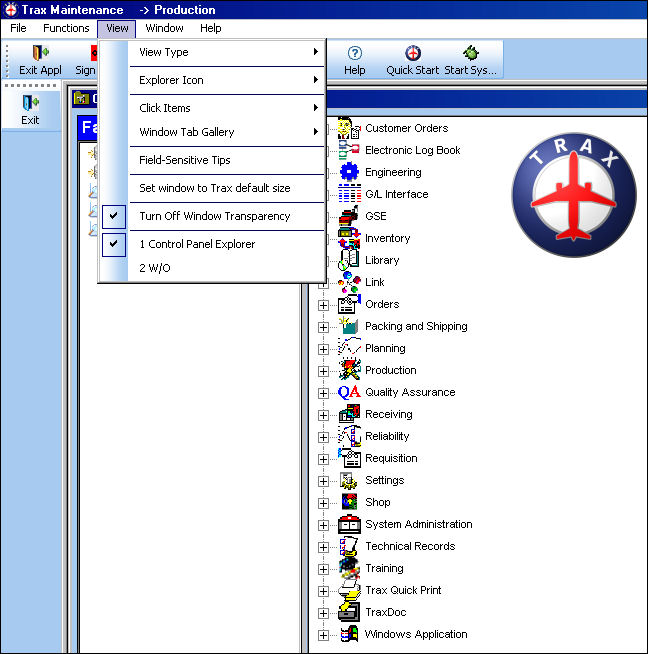Select the Training module icon
Image resolution: width=648 pixels, height=654 pixels.
[x=349, y=568]
